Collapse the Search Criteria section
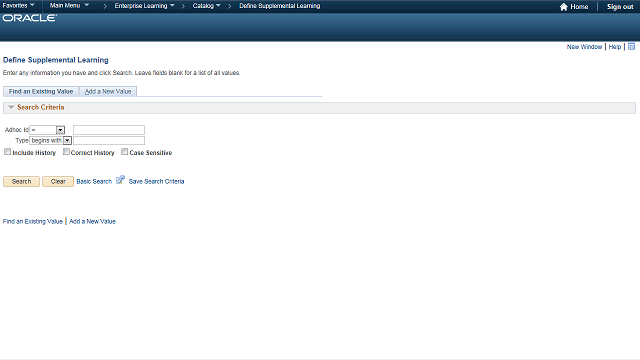The image size is (640, 360). [x=11, y=107]
